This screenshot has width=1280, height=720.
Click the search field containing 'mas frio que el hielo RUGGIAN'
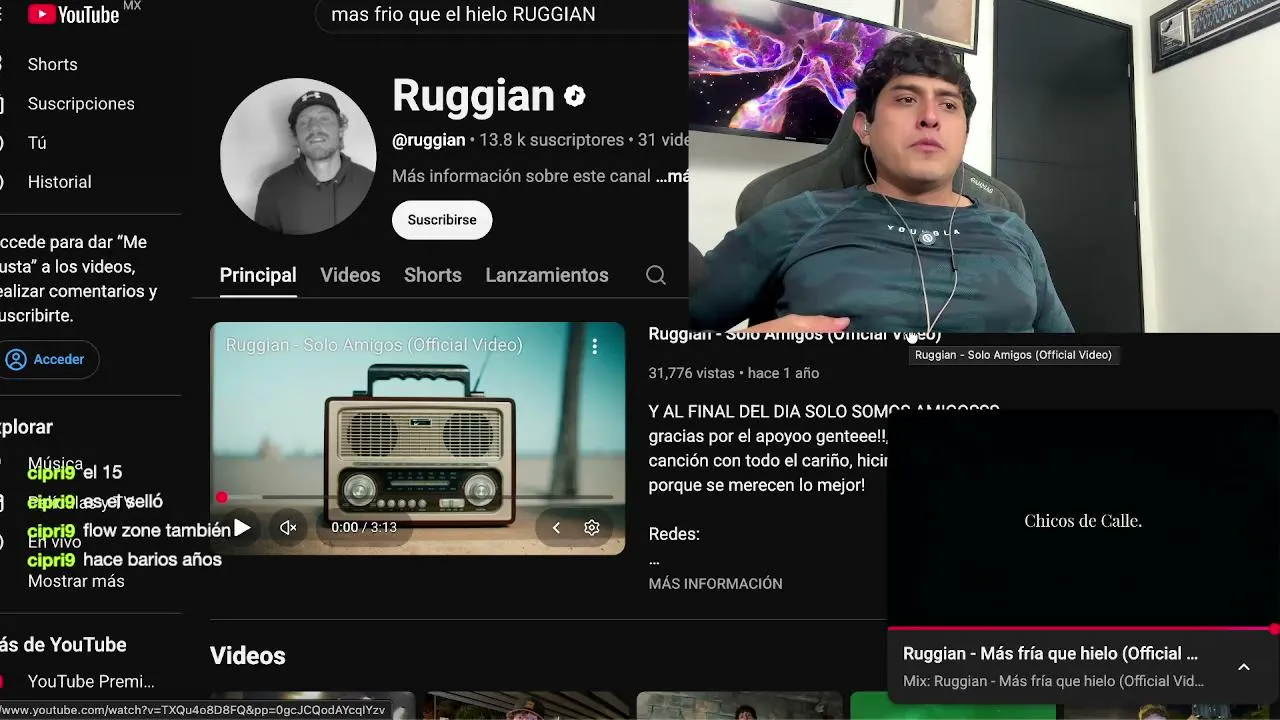click(x=503, y=15)
